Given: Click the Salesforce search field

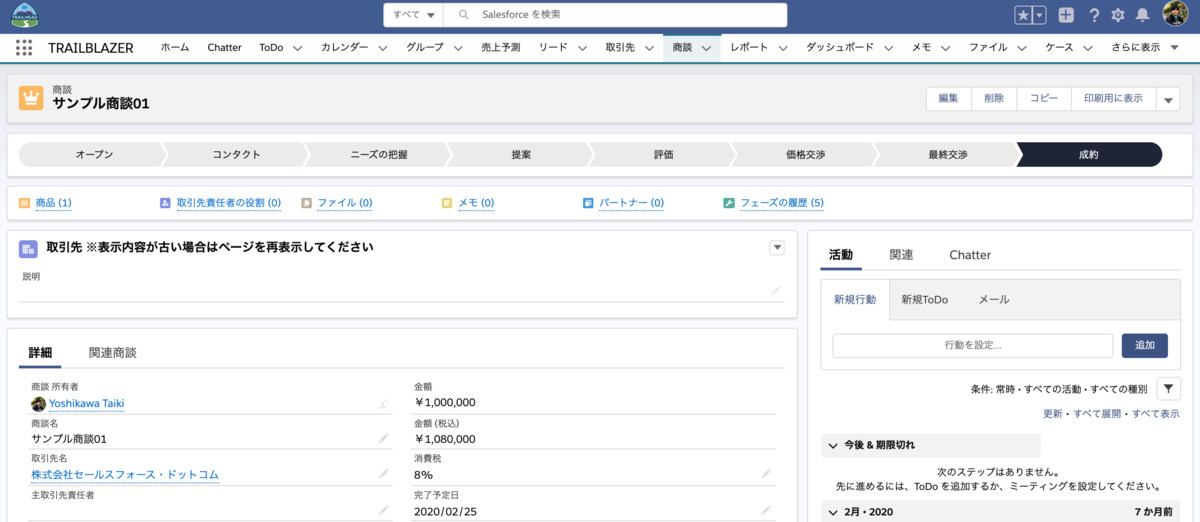Looking at the screenshot, I should [615, 15].
